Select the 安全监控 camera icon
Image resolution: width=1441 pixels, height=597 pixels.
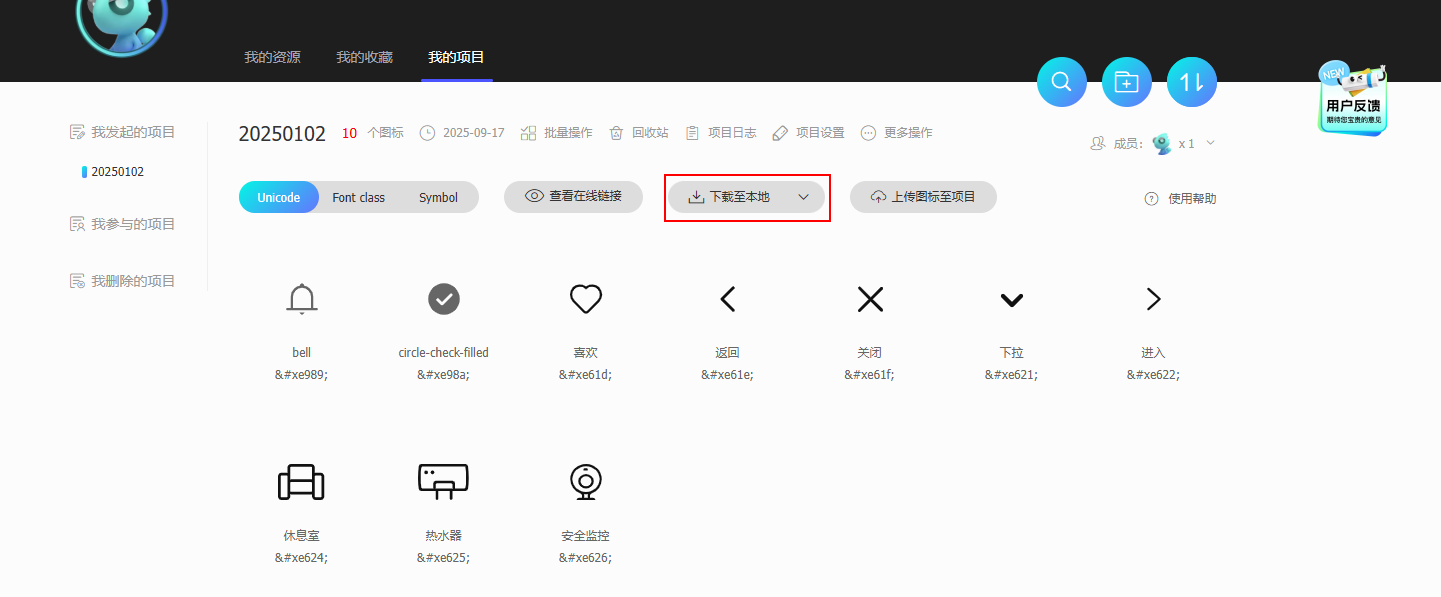coord(585,482)
